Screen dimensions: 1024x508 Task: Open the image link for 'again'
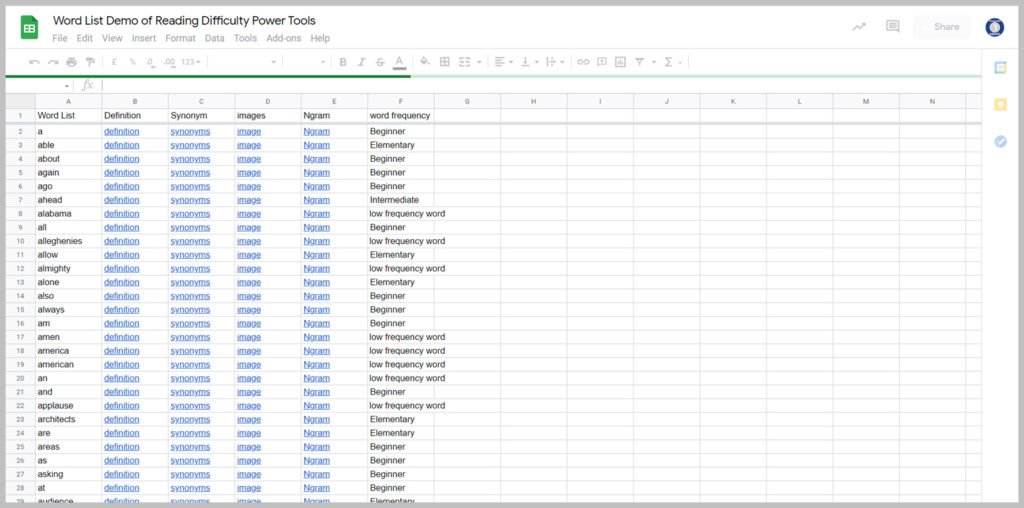click(249, 172)
